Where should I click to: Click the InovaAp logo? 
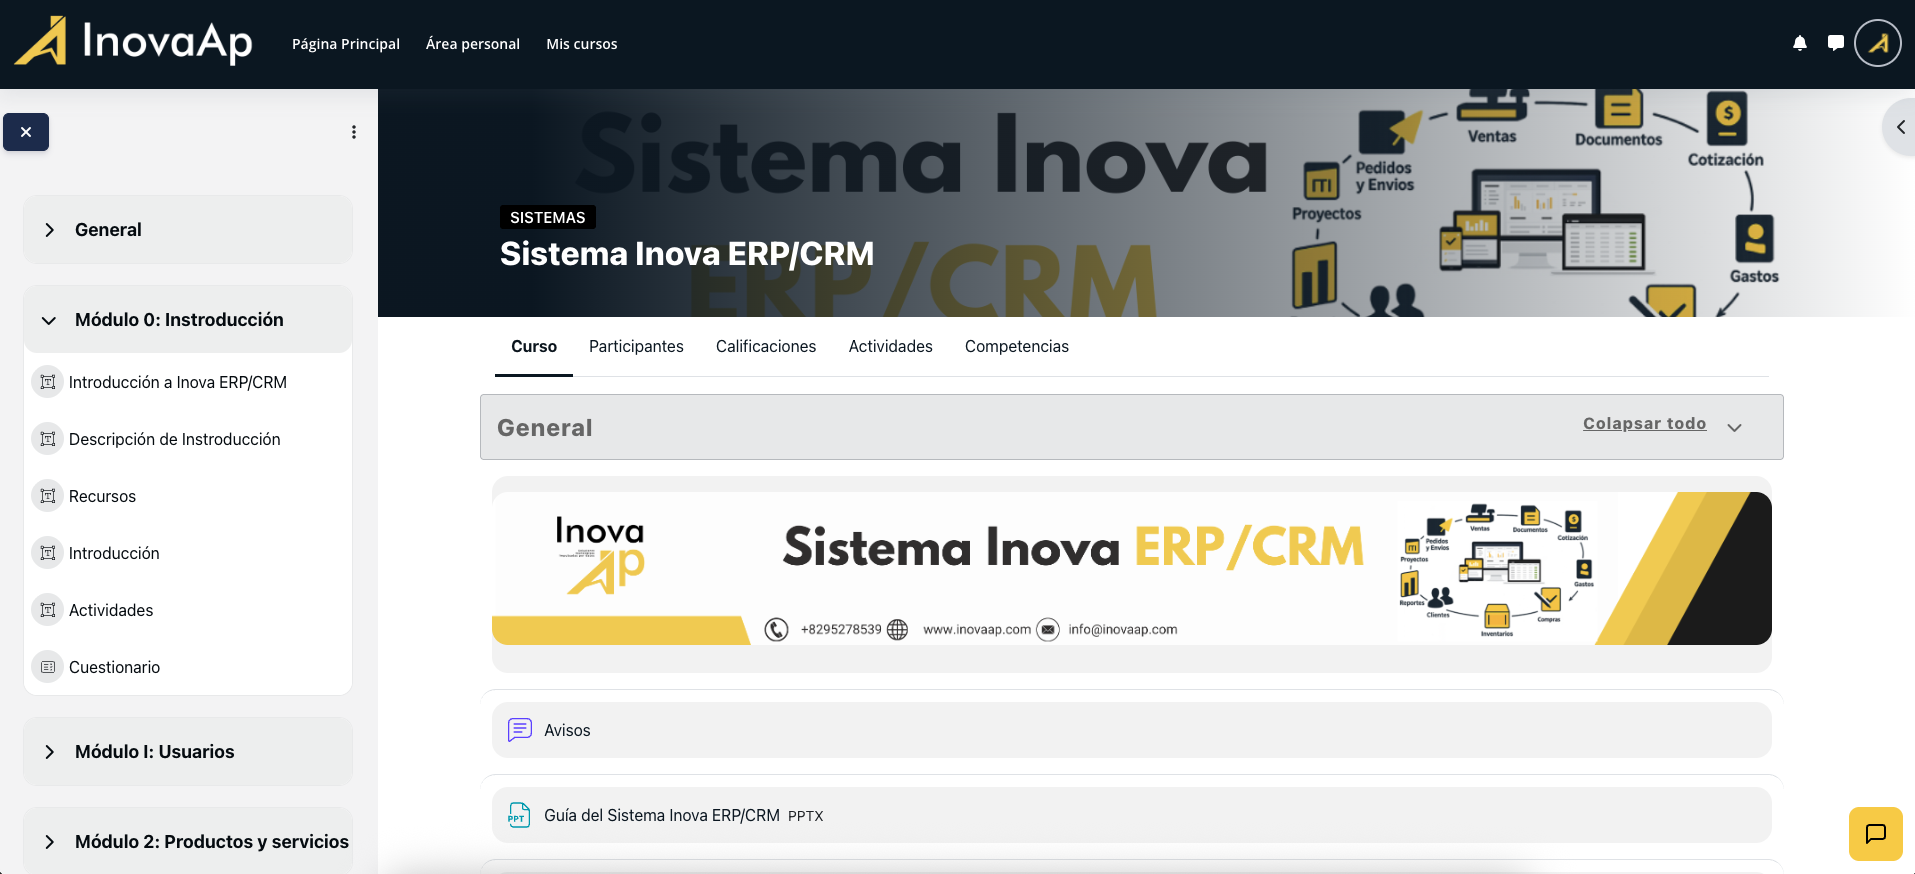[134, 42]
